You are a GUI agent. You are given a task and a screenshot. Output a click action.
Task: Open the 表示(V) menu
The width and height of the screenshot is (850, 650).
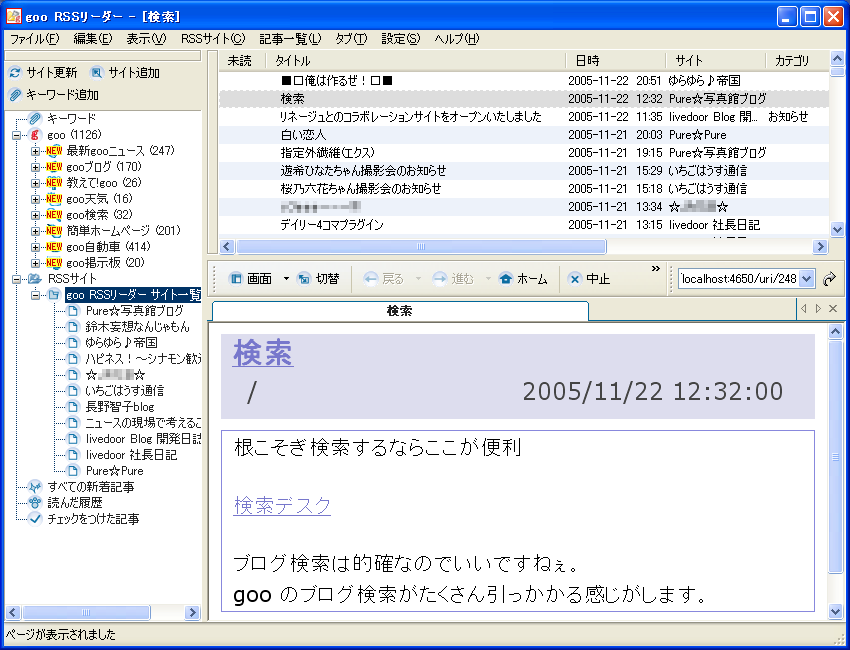click(x=146, y=39)
